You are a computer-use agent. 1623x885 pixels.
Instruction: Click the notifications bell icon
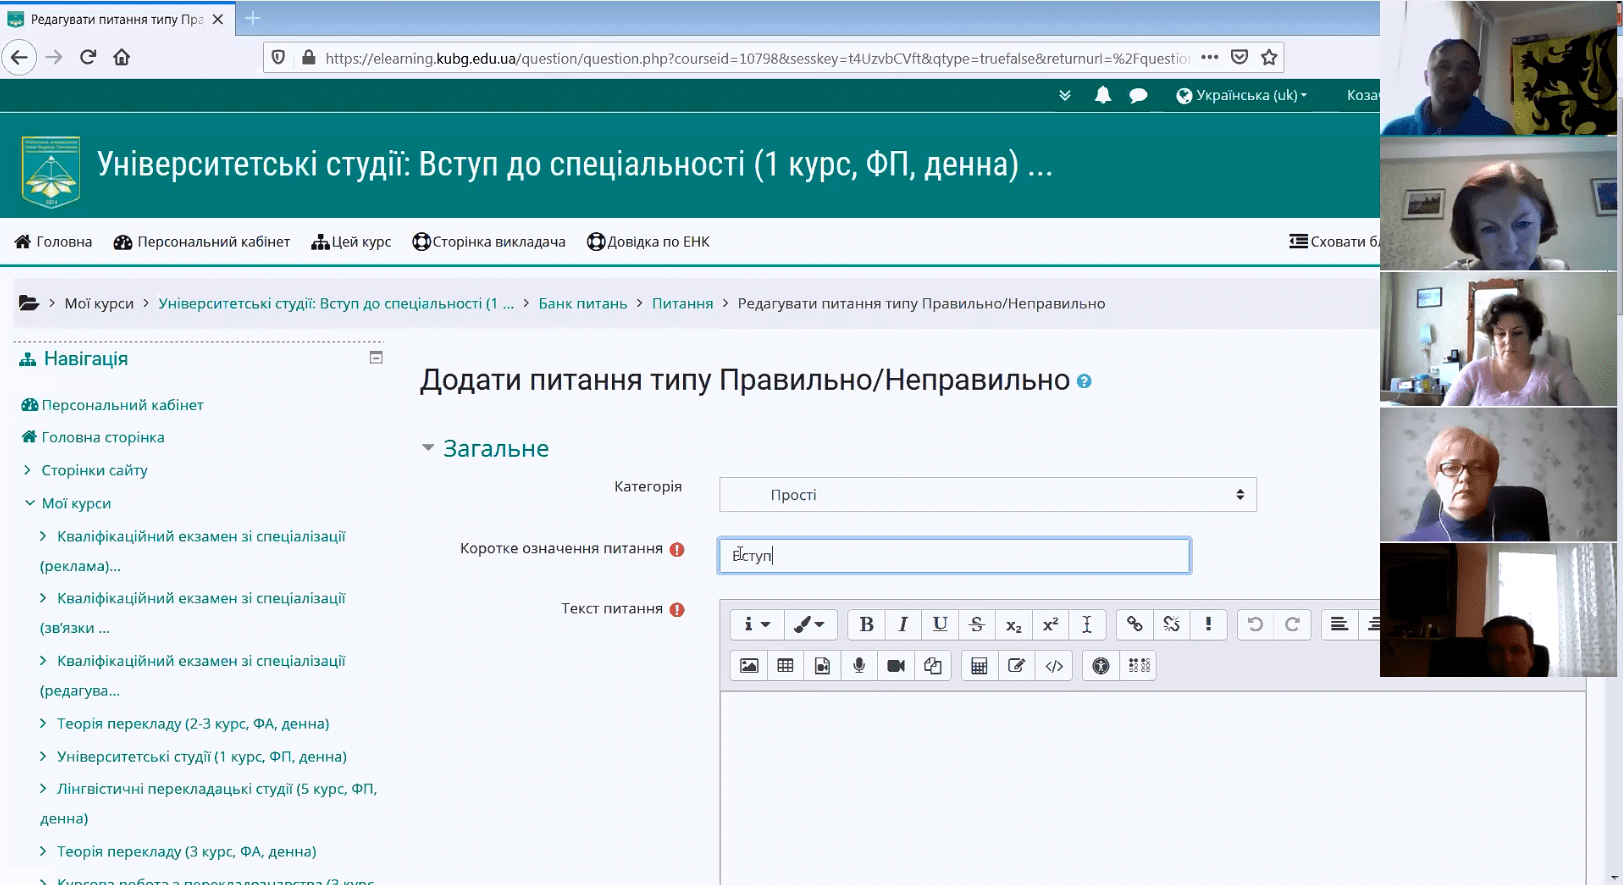click(x=1102, y=96)
